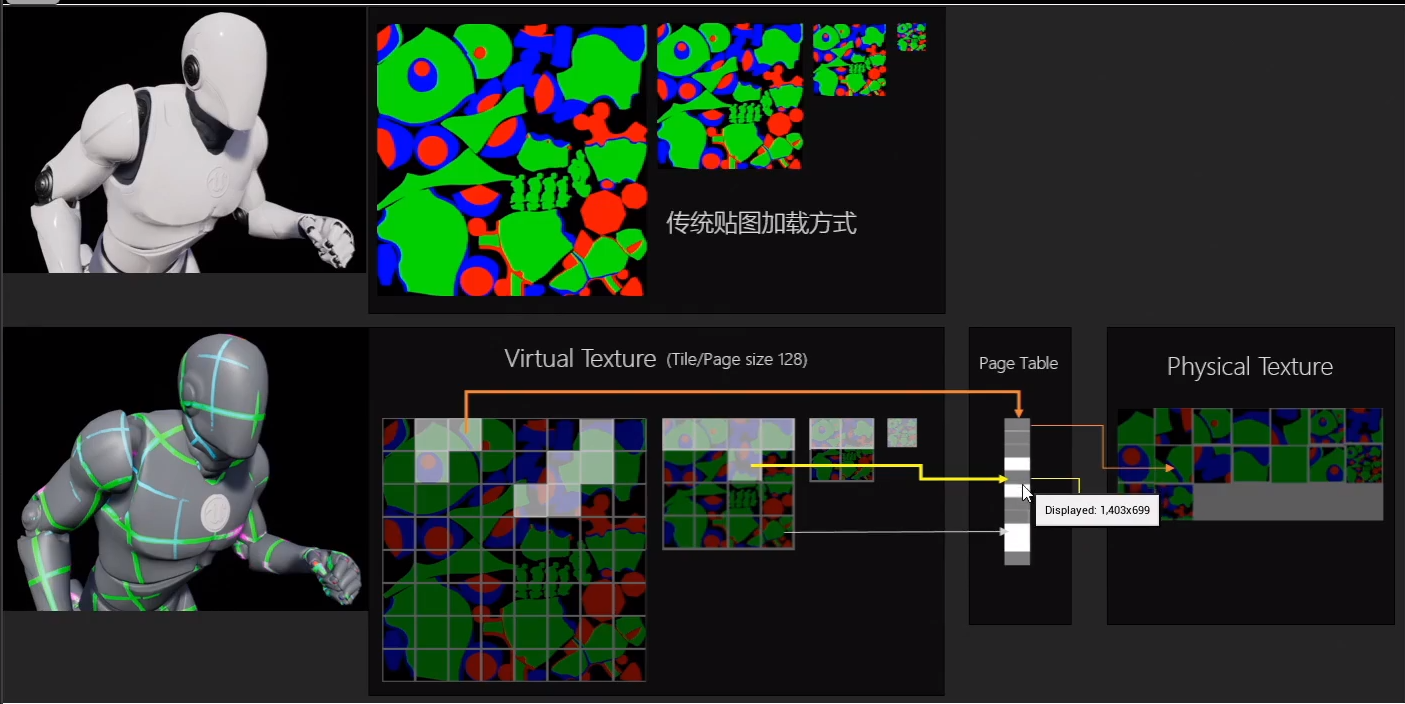The width and height of the screenshot is (1405, 704).
Task: Click the topmost cell of the Page Table column
Action: click(1016, 425)
